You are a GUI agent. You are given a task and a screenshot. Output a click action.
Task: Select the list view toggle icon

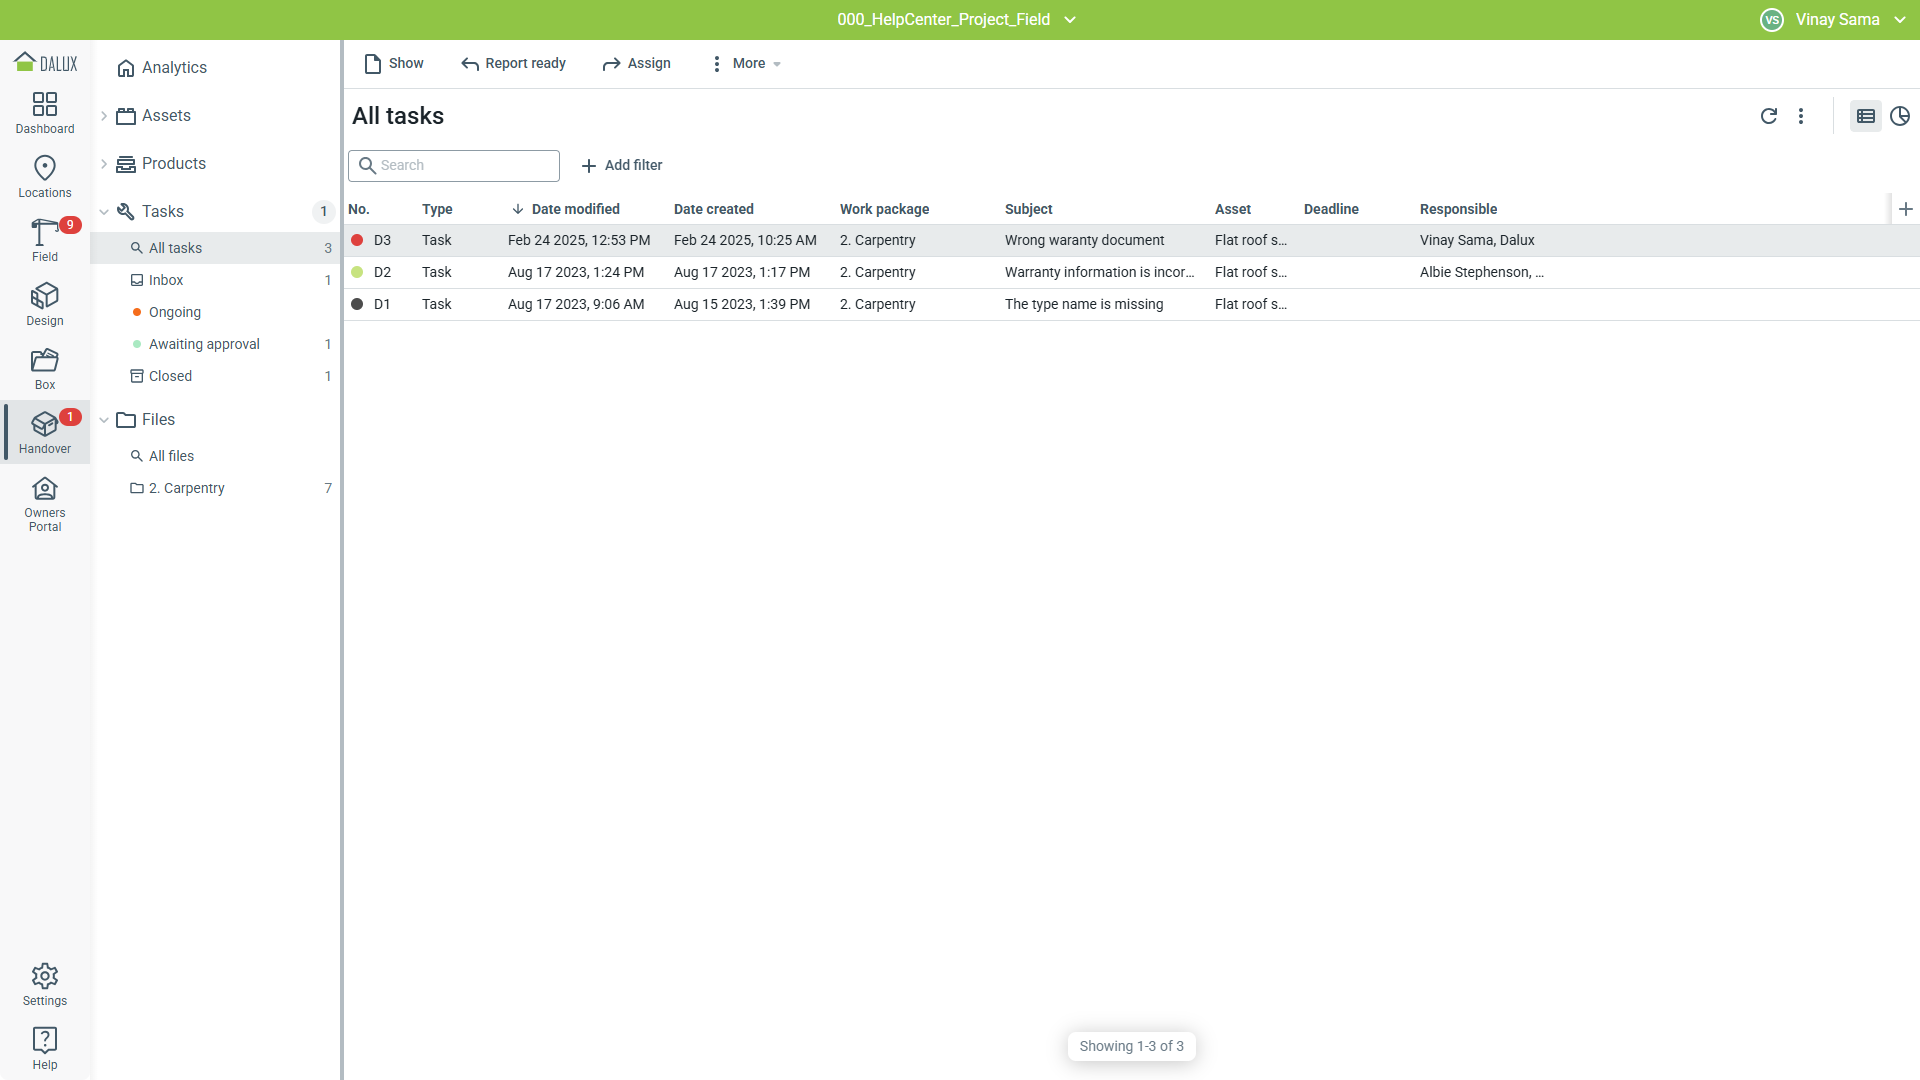pos(1865,116)
